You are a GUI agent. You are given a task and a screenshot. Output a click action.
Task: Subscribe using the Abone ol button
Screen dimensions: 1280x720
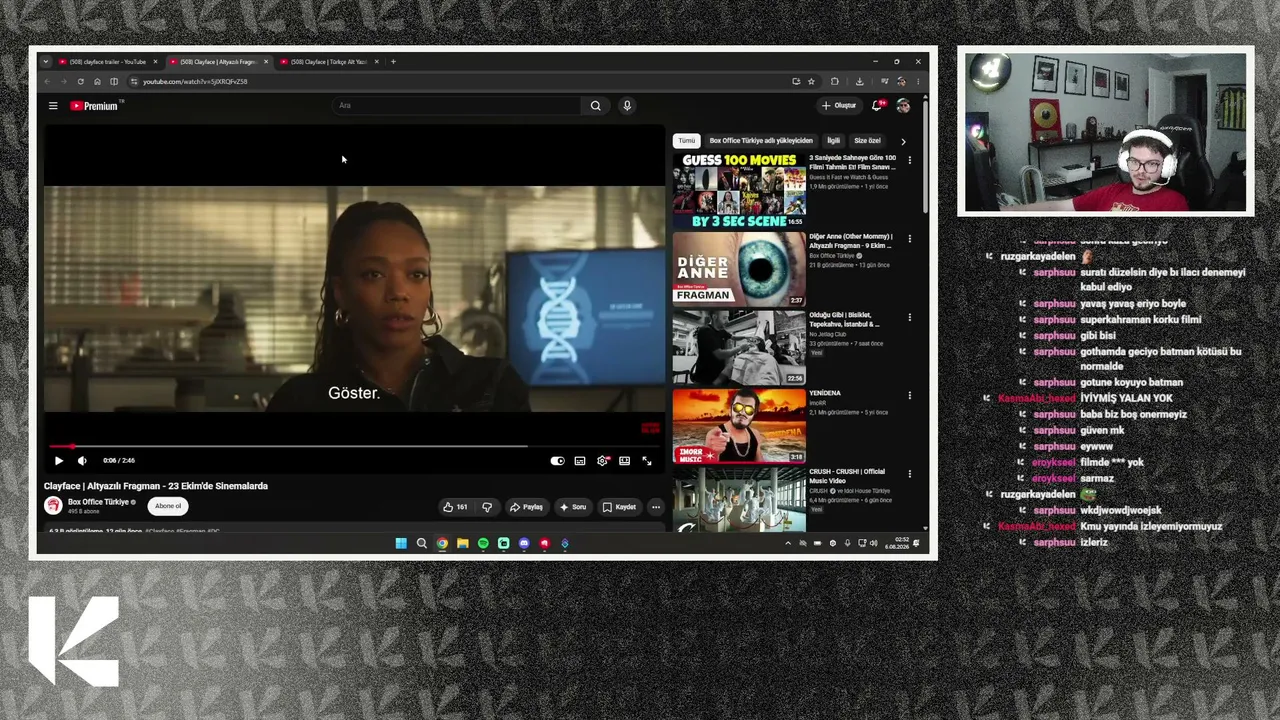point(168,506)
